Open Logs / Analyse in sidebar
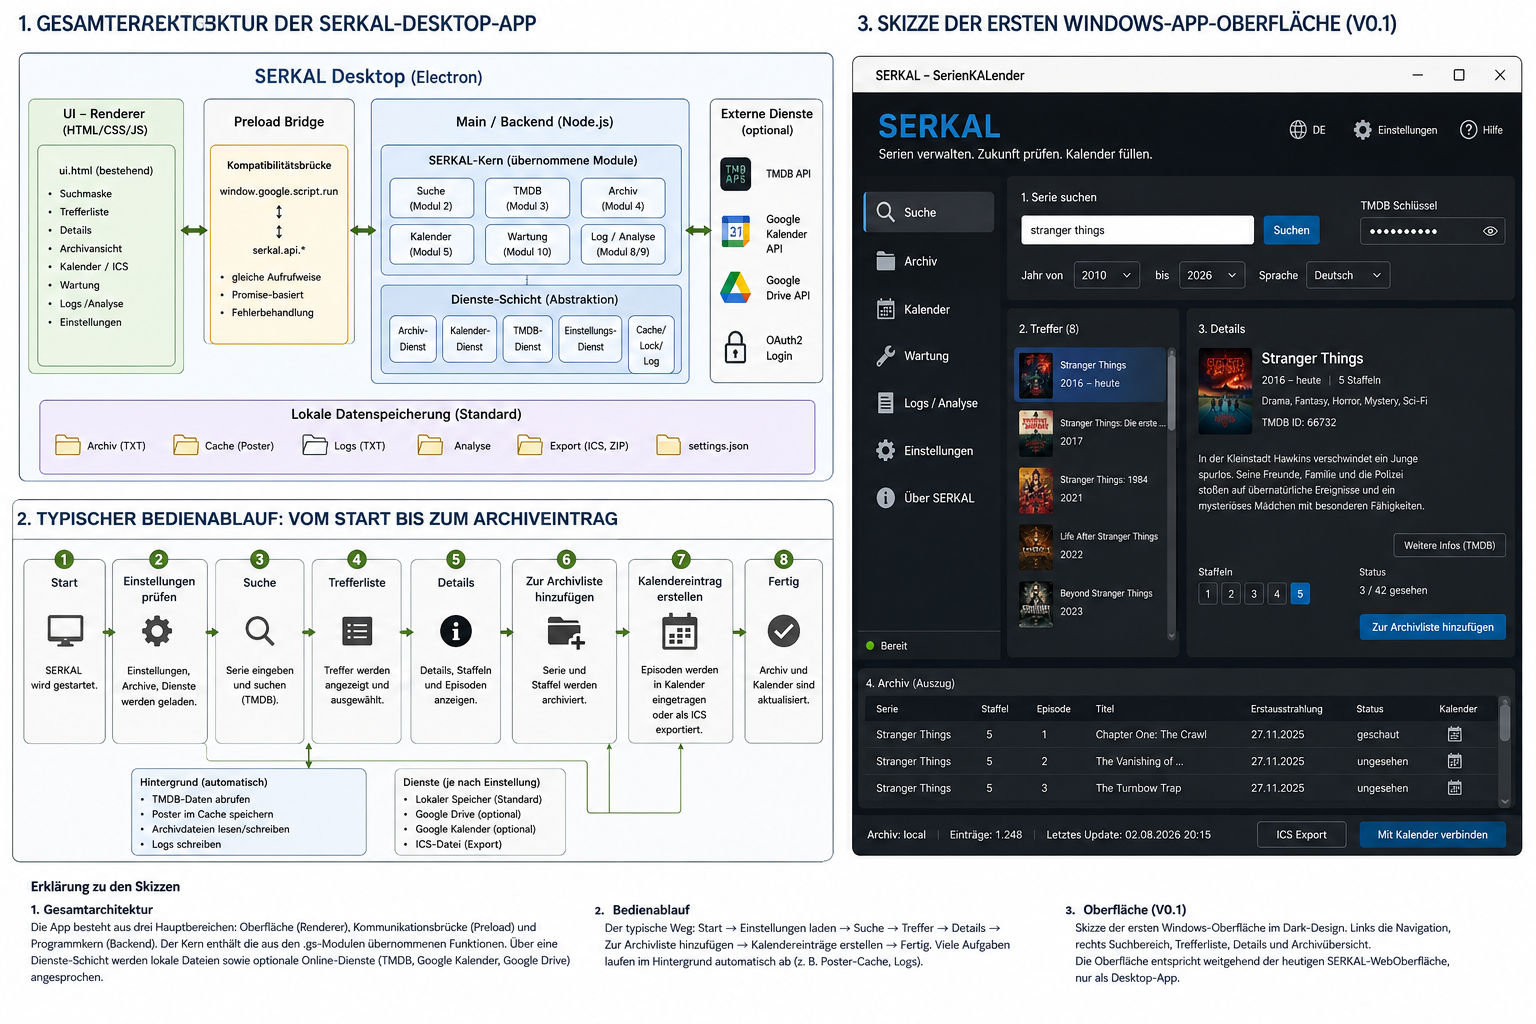The height and width of the screenshot is (1024, 1536). tap(929, 403)
